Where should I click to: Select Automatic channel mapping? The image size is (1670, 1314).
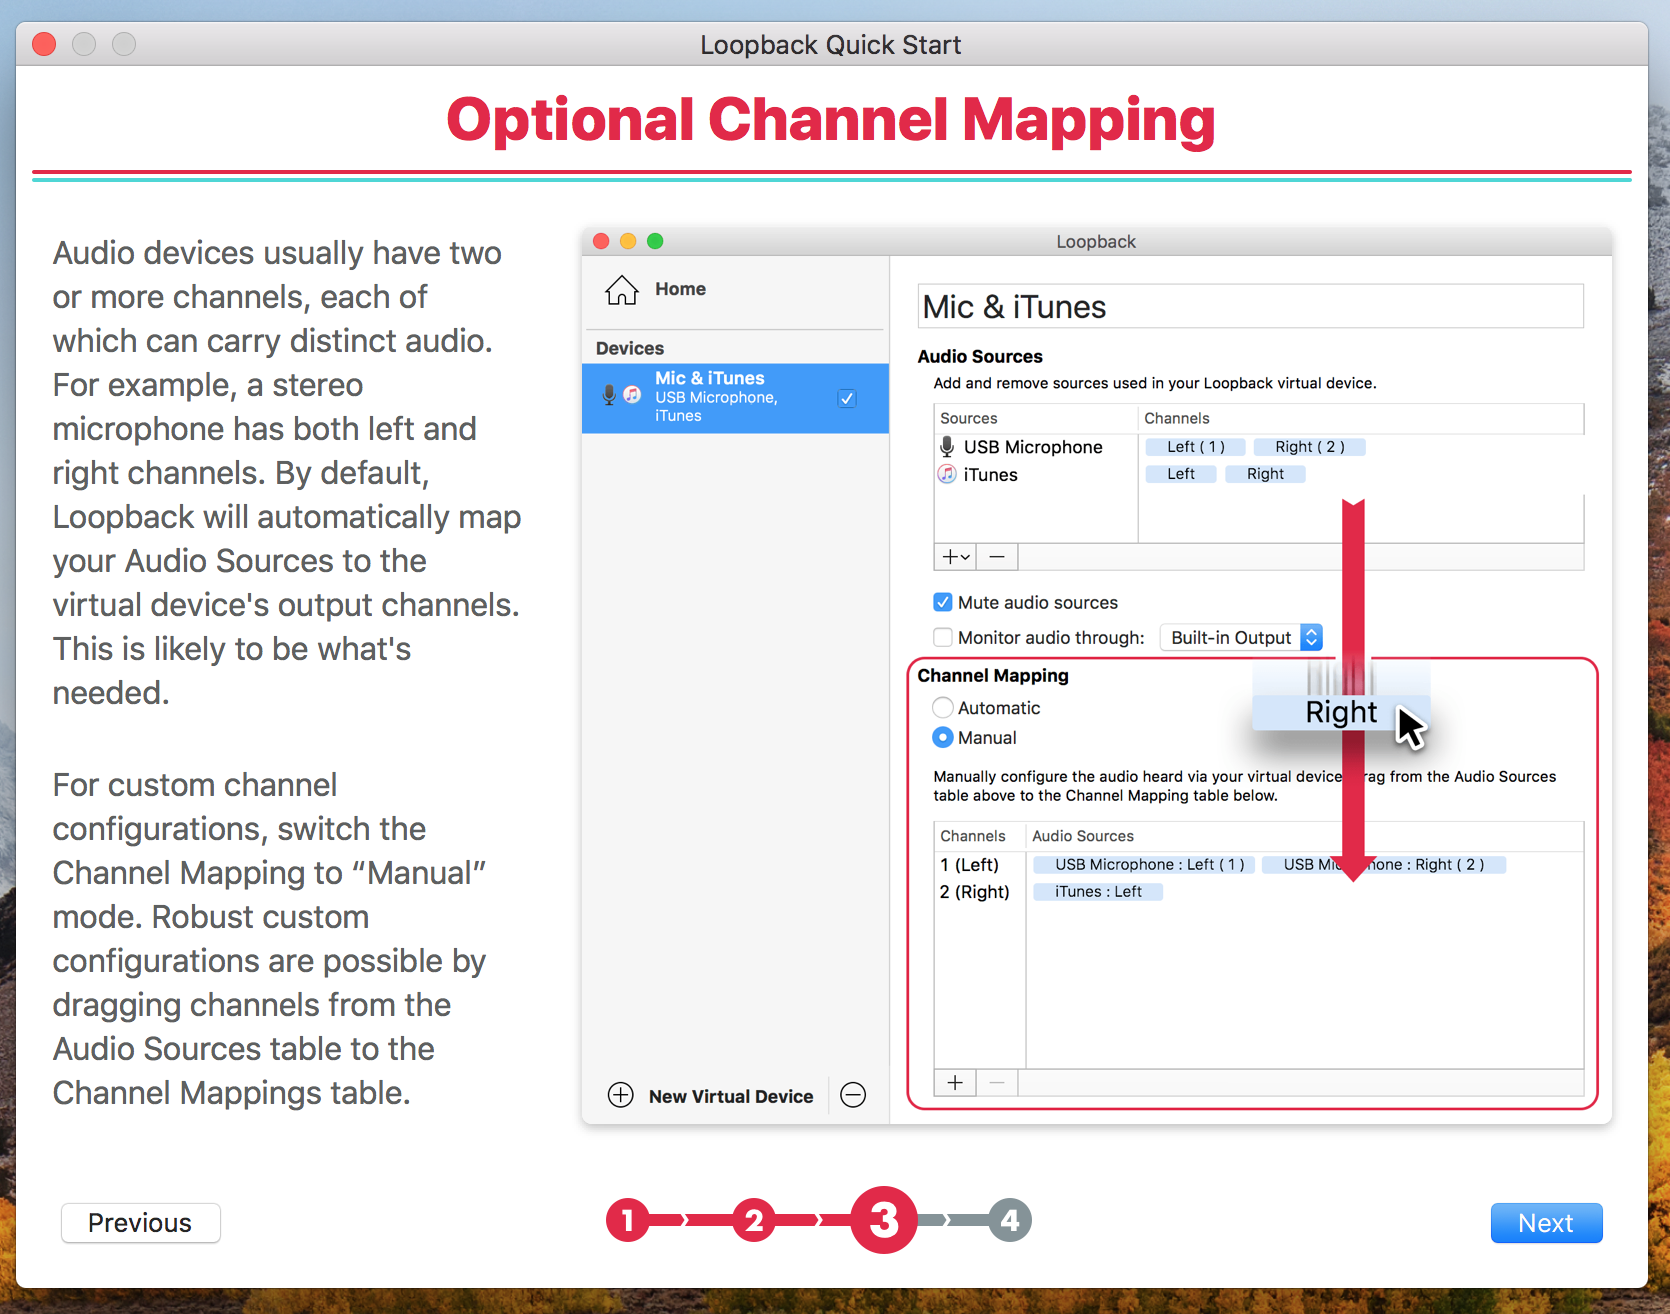(x=942, y=708)
